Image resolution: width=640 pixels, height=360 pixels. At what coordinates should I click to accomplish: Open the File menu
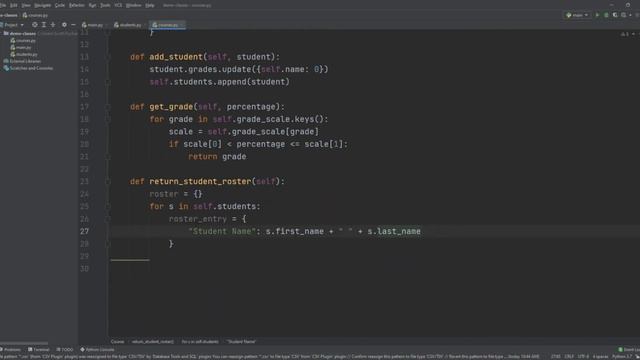tap(3, 5)
